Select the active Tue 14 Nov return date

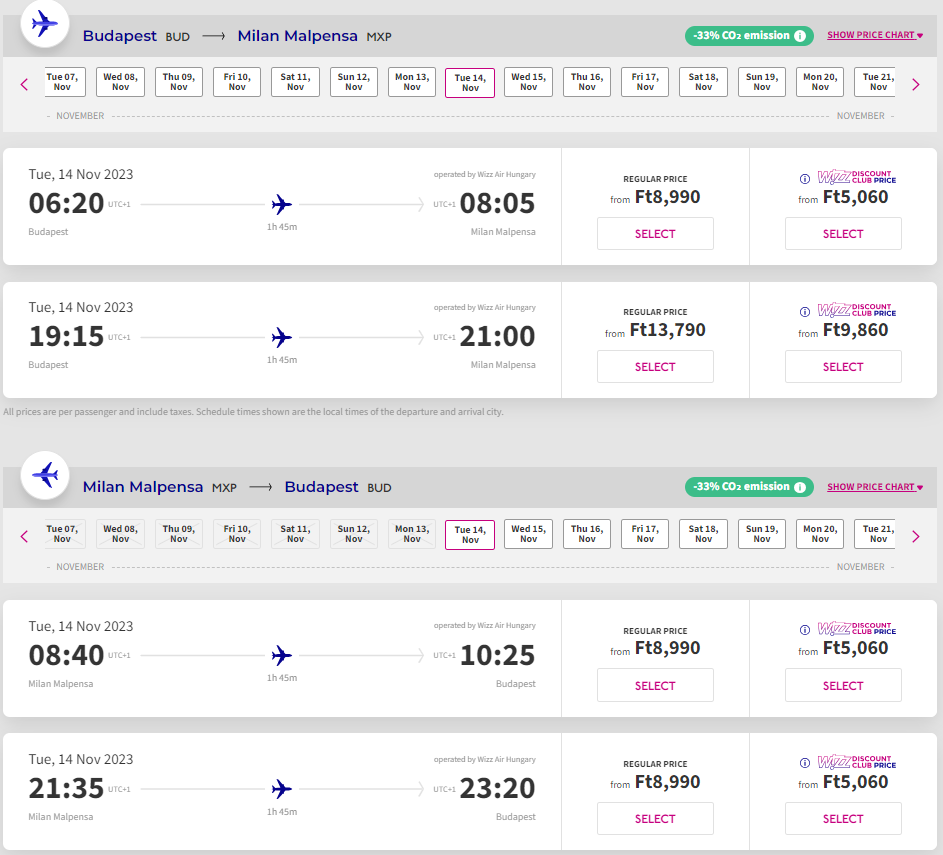(x=470, y=535)
